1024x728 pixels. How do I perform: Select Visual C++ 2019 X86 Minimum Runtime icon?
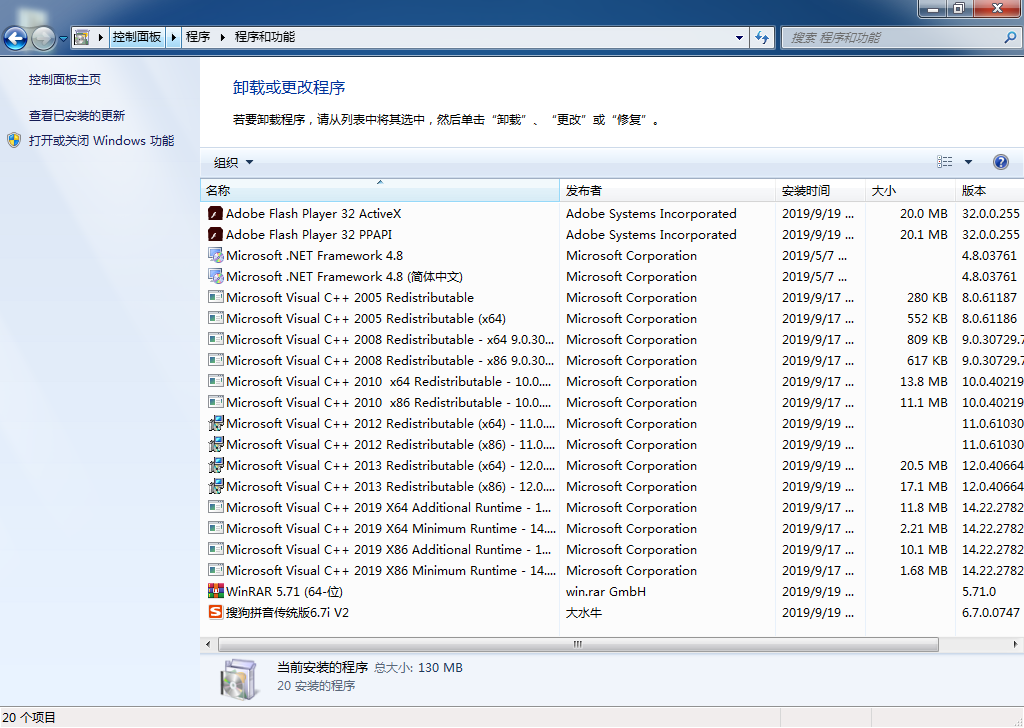216,570
